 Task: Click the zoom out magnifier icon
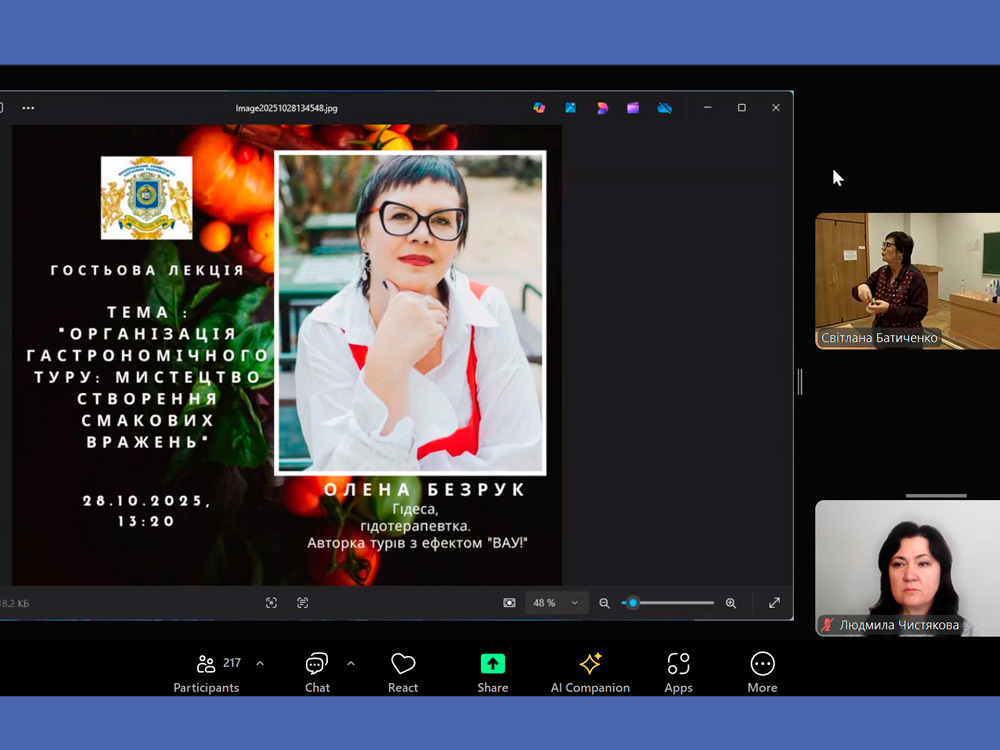604,603
